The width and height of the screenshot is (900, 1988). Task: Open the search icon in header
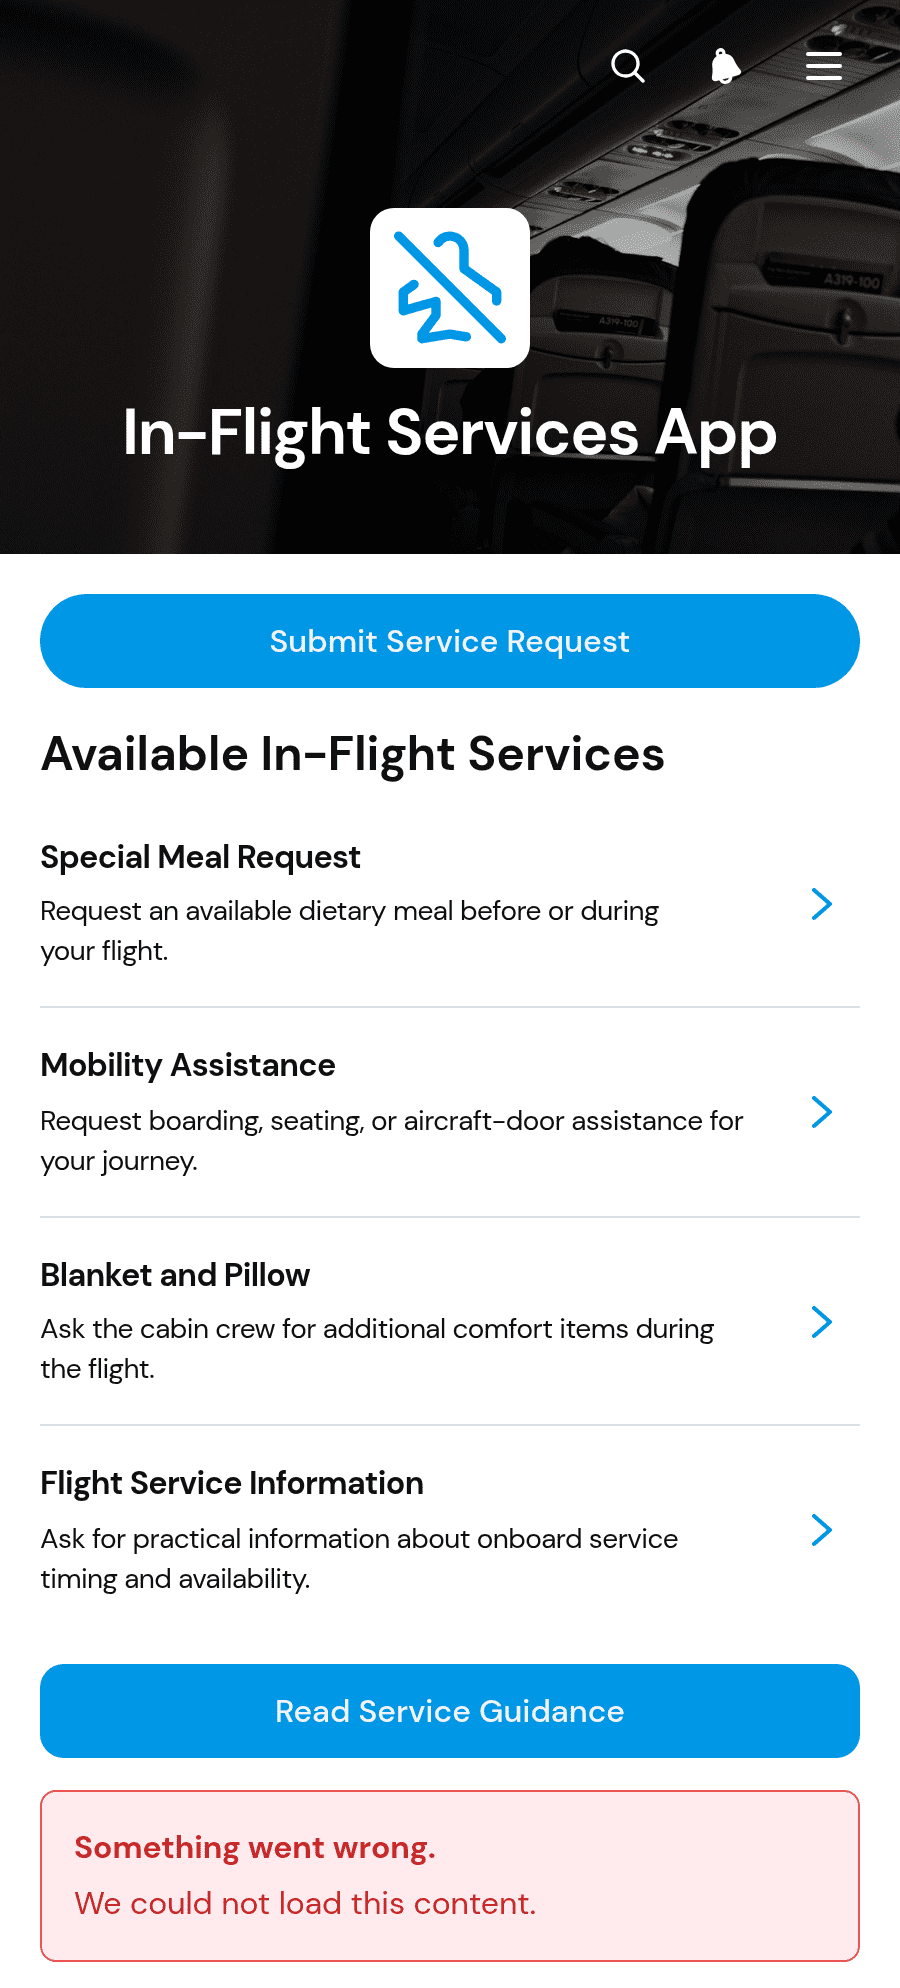click(x=628, y=66)
